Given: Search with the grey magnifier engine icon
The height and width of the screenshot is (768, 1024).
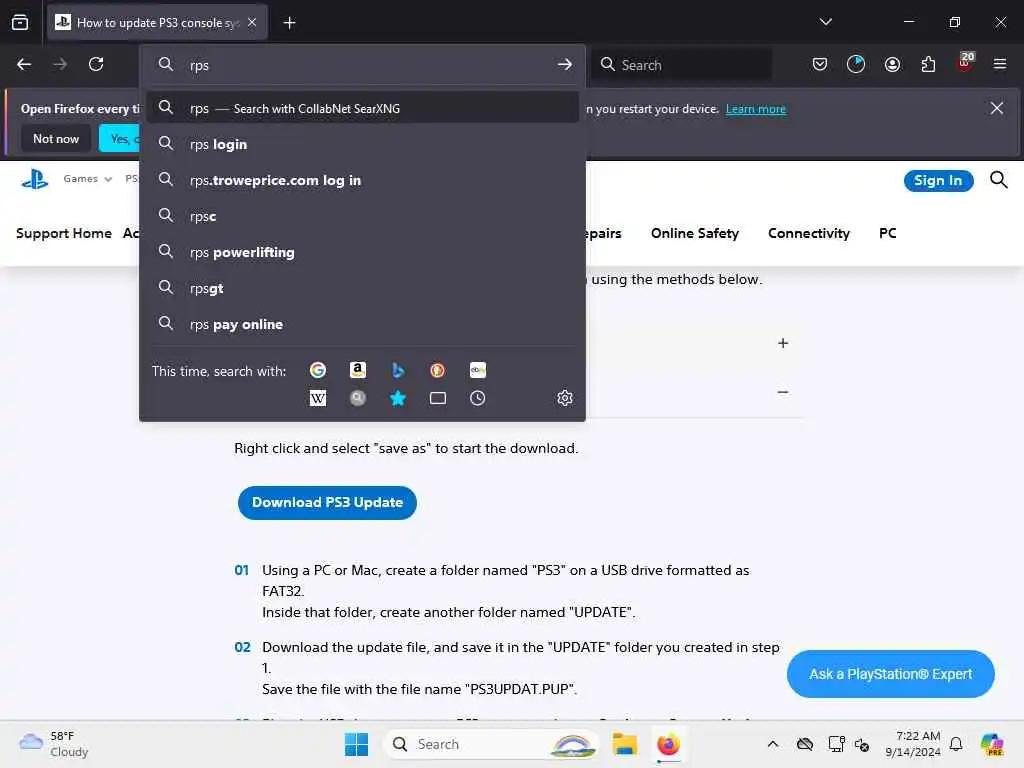Looking at the screenshot, I should pos(357,398).
